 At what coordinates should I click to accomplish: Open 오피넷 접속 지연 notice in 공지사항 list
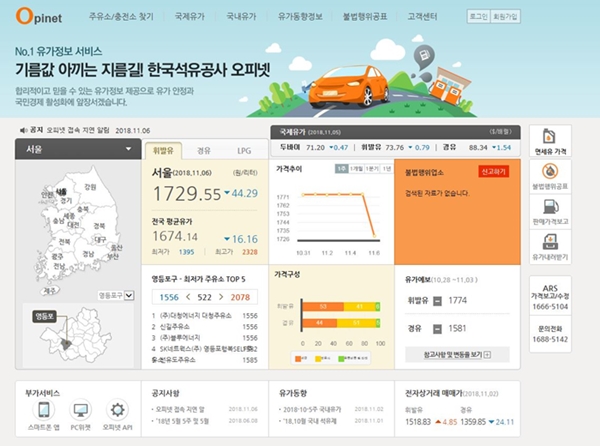tap(180, 409)
